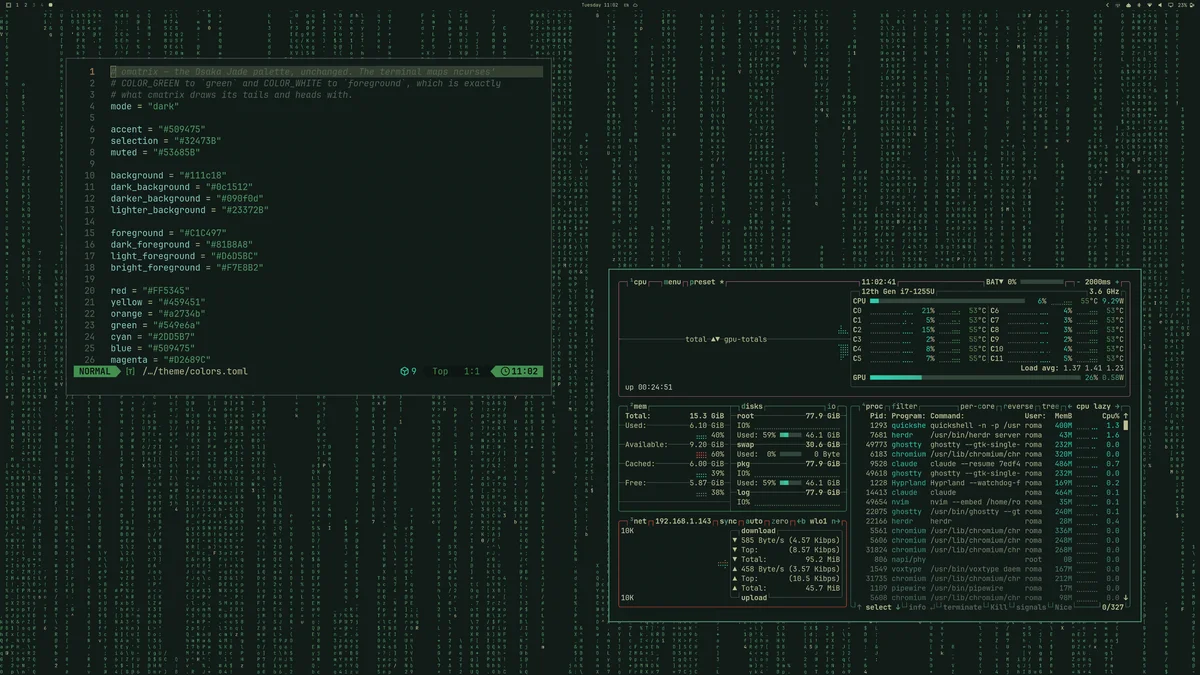The image size is (1200, 675).
Task: Activate the process filter field
Action: (905, 407)
